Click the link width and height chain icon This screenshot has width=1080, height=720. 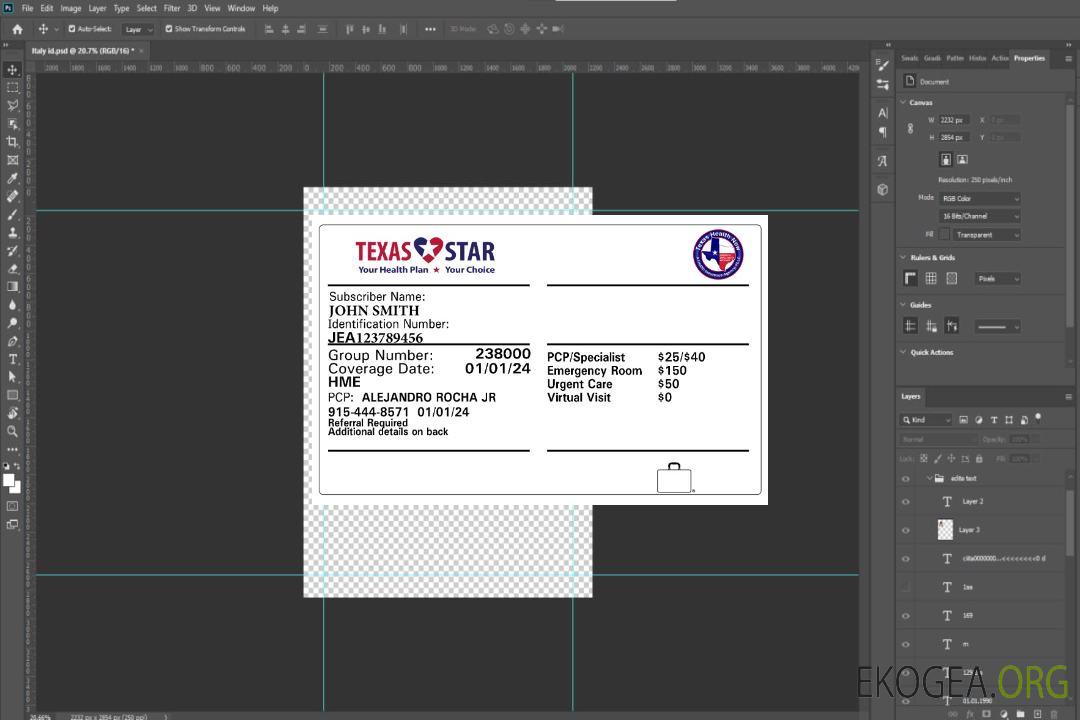point(910,129)
